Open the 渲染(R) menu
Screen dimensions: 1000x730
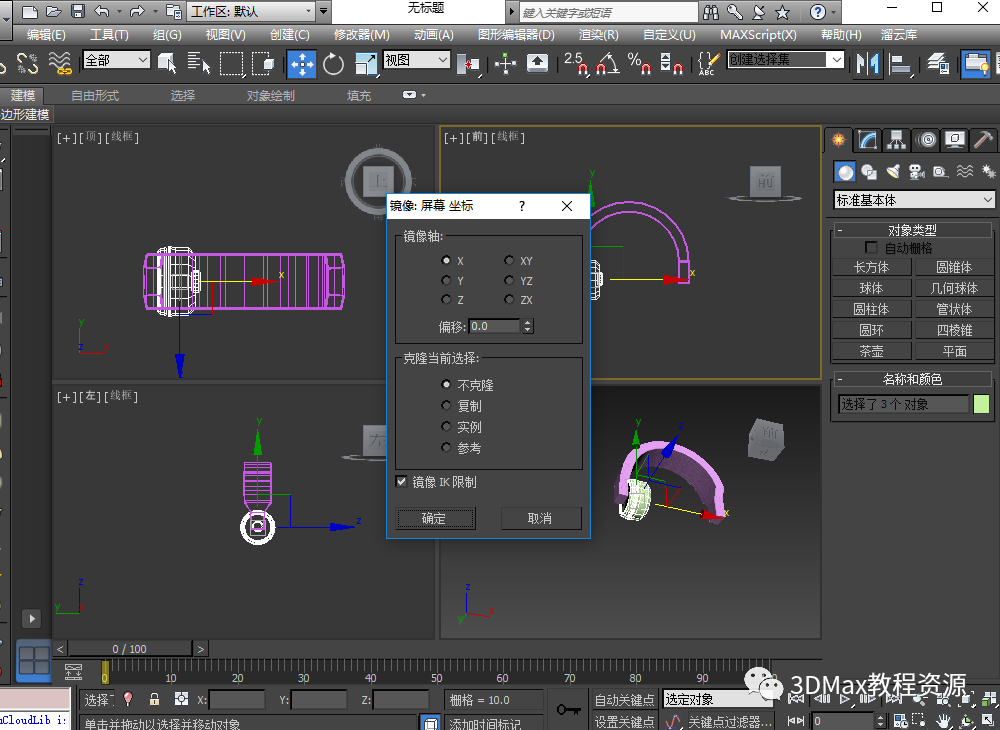click(x=598, y=34)
